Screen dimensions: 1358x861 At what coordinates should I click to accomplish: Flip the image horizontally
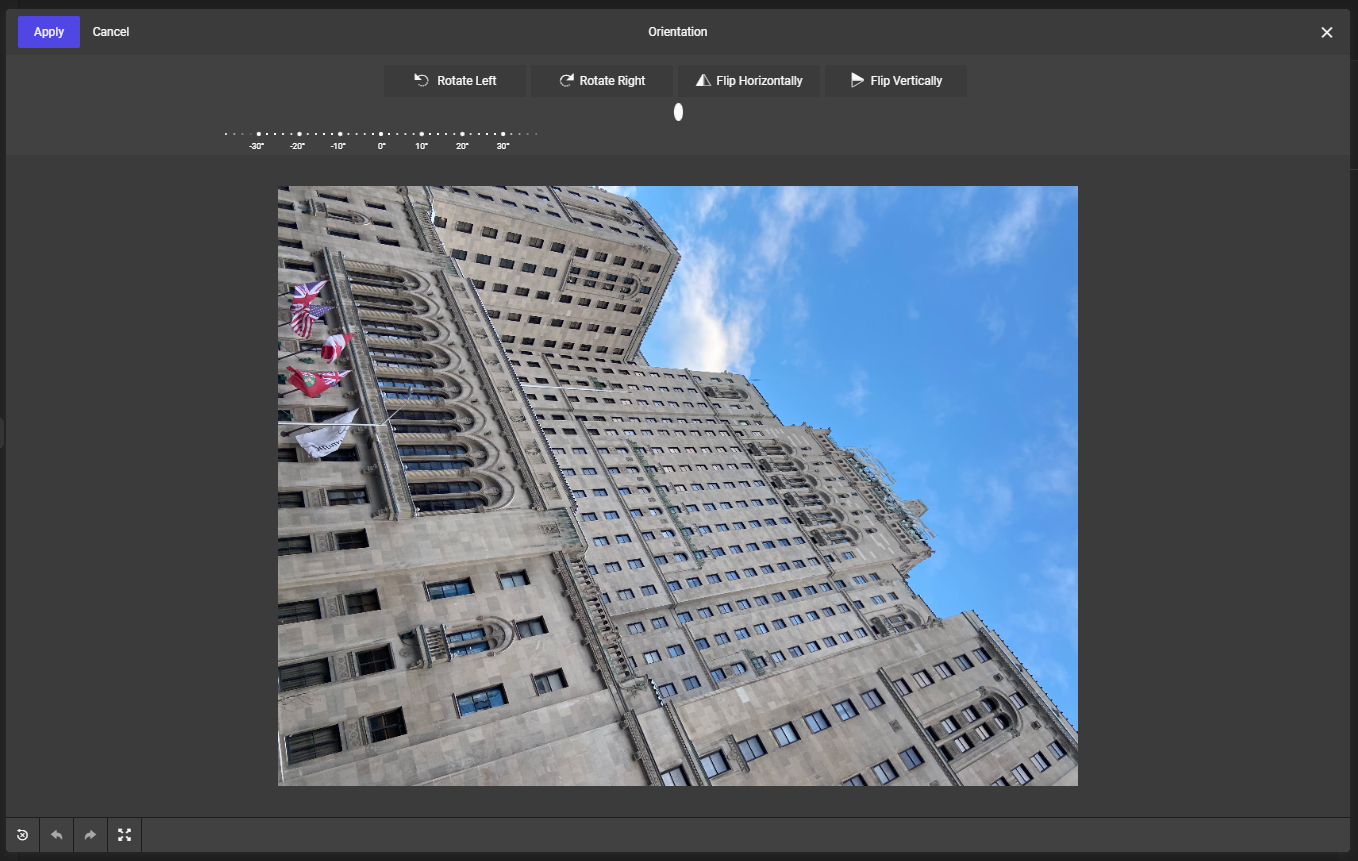pyautogui.click(x=749, y=81)
